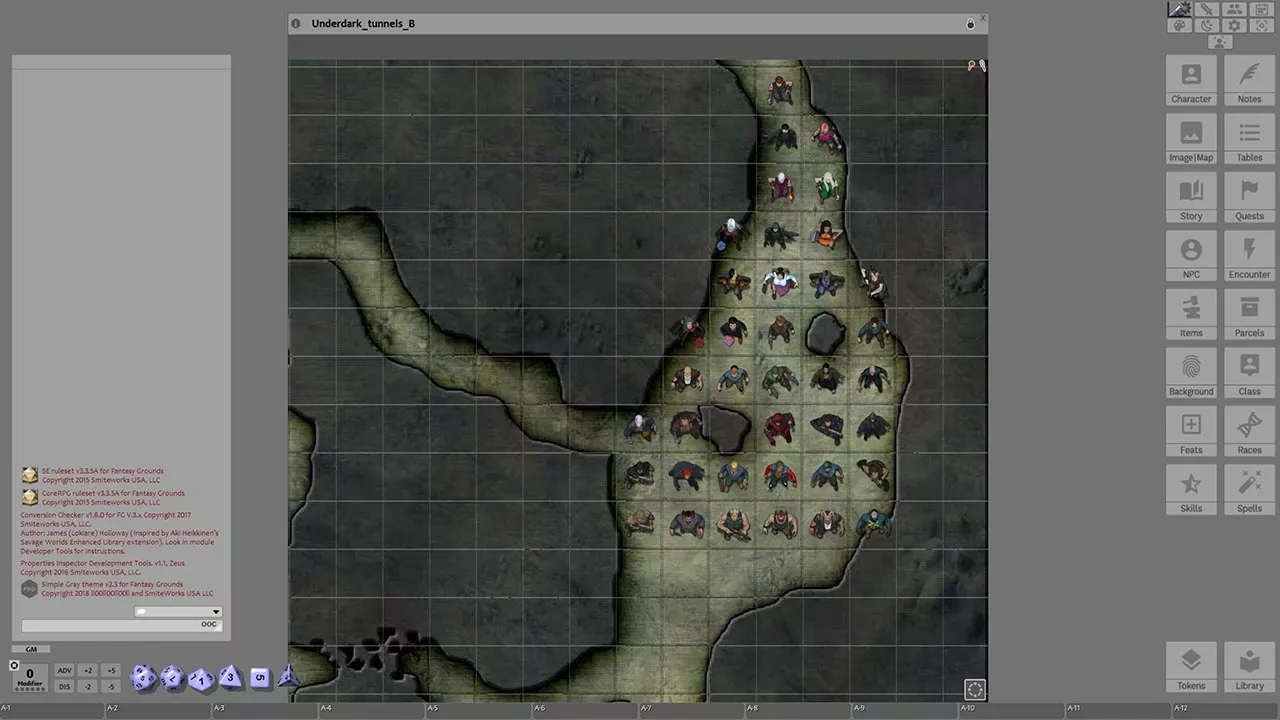Click the Underdark_tunnels_B window title

pyautogui.click(x=363, y=23)
